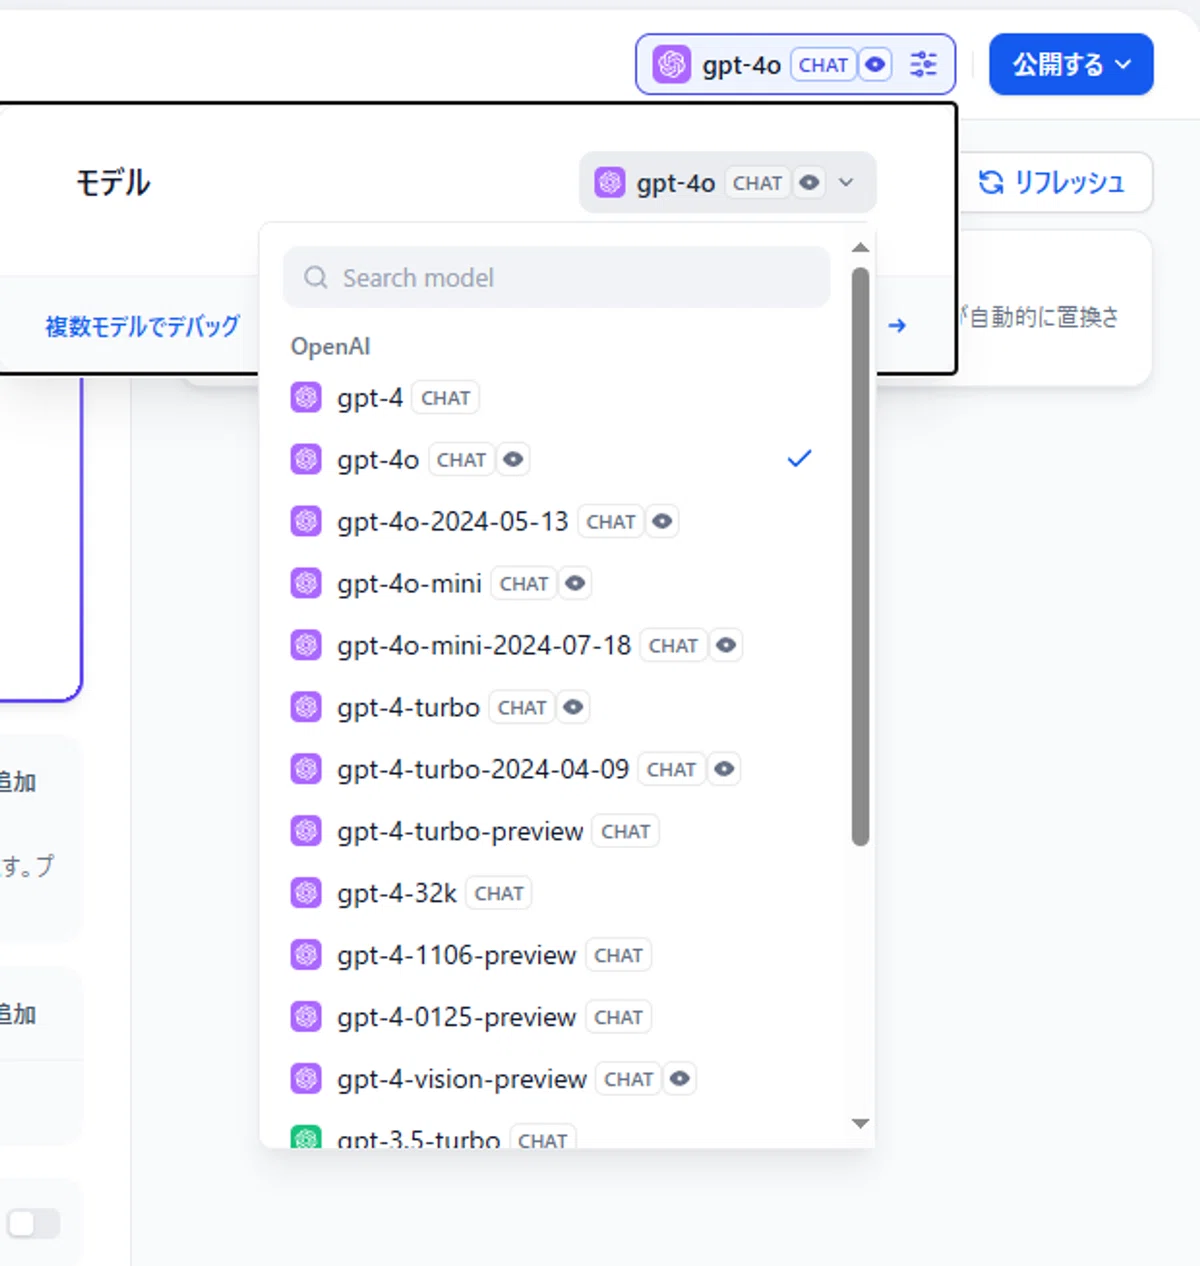
Task: Click the OpenAI provider heading
Action: (330, 346)
